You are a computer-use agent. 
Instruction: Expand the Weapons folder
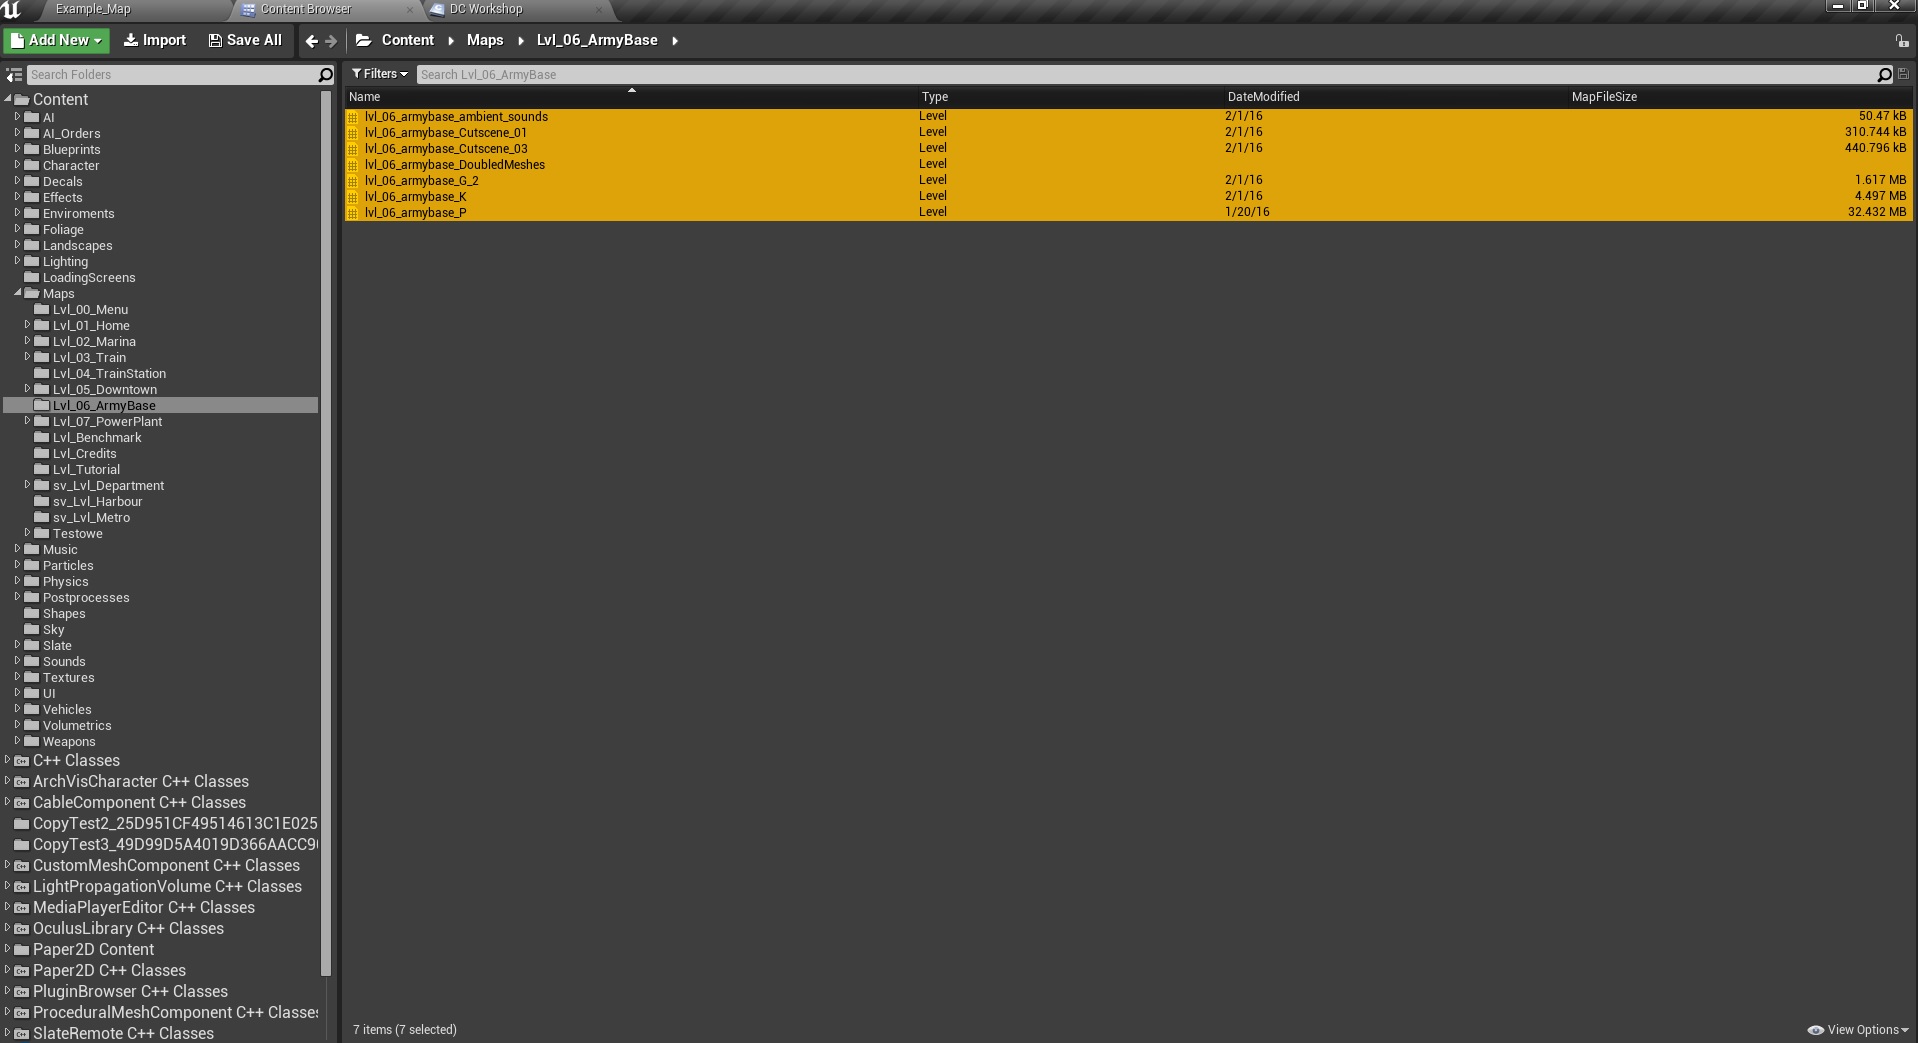pos(17,741)
